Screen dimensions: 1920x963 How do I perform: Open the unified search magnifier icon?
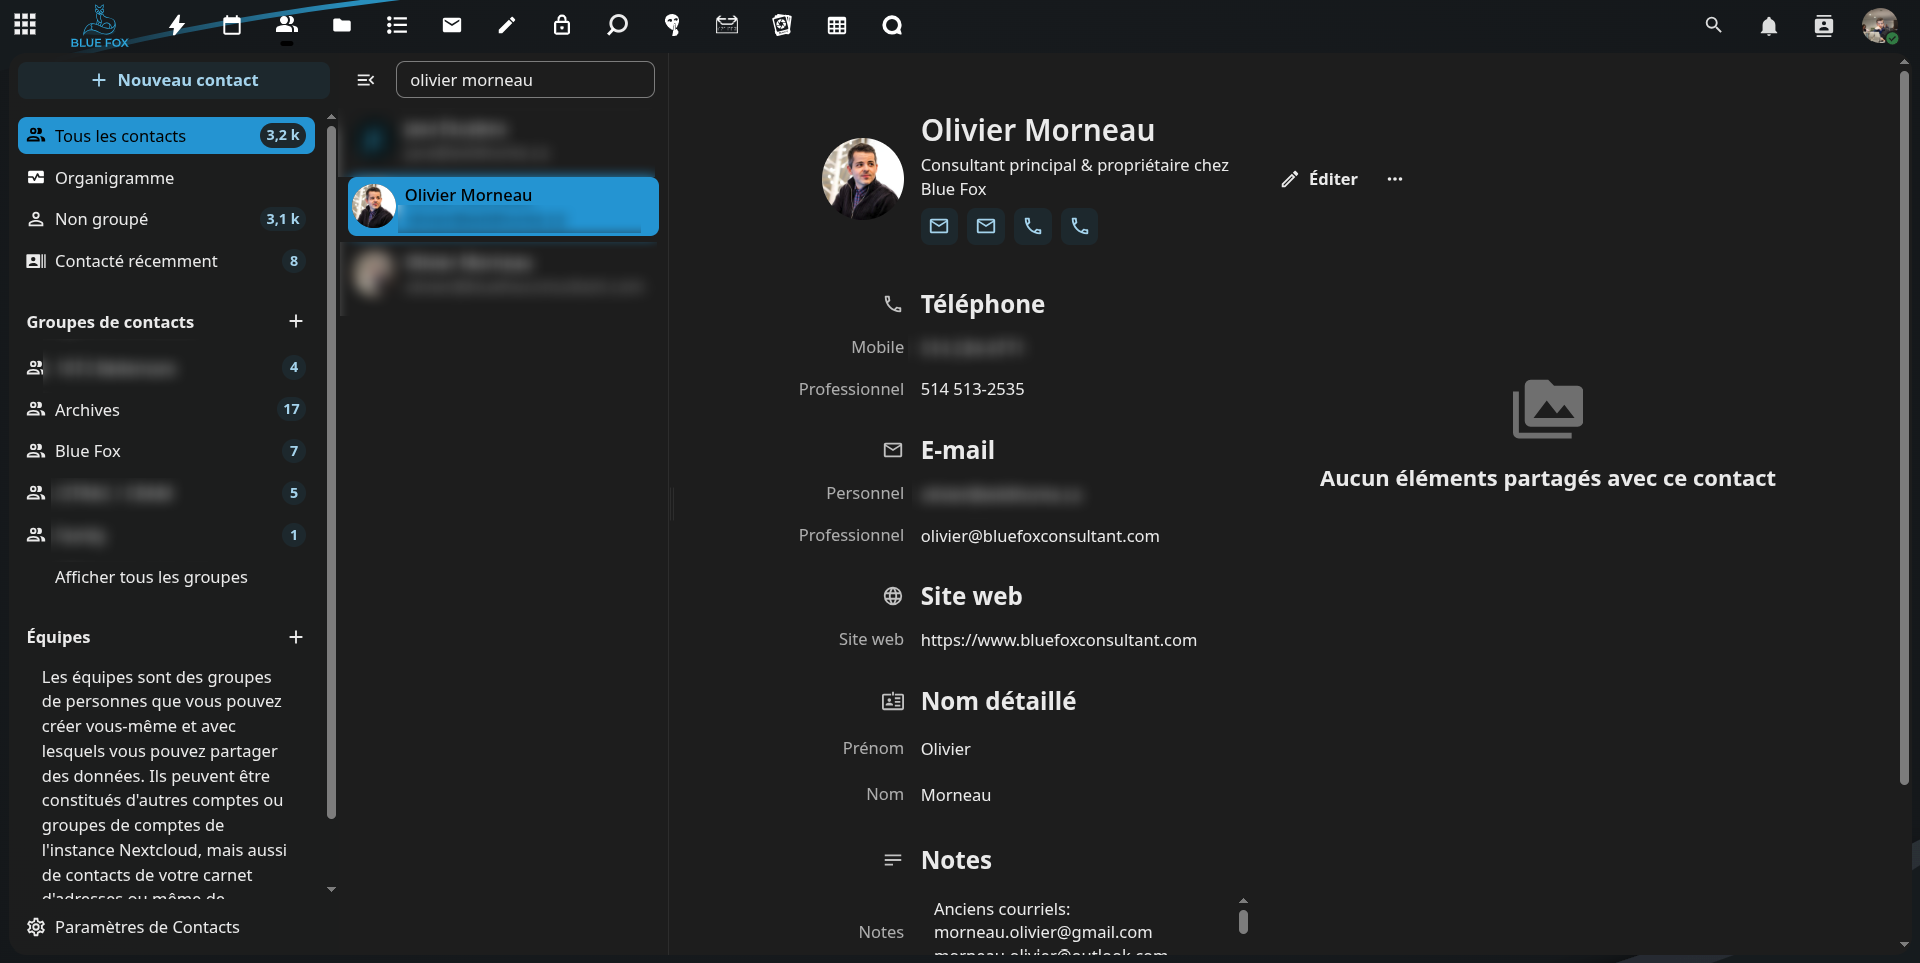pyautogui.click(x=1713, y=26)
